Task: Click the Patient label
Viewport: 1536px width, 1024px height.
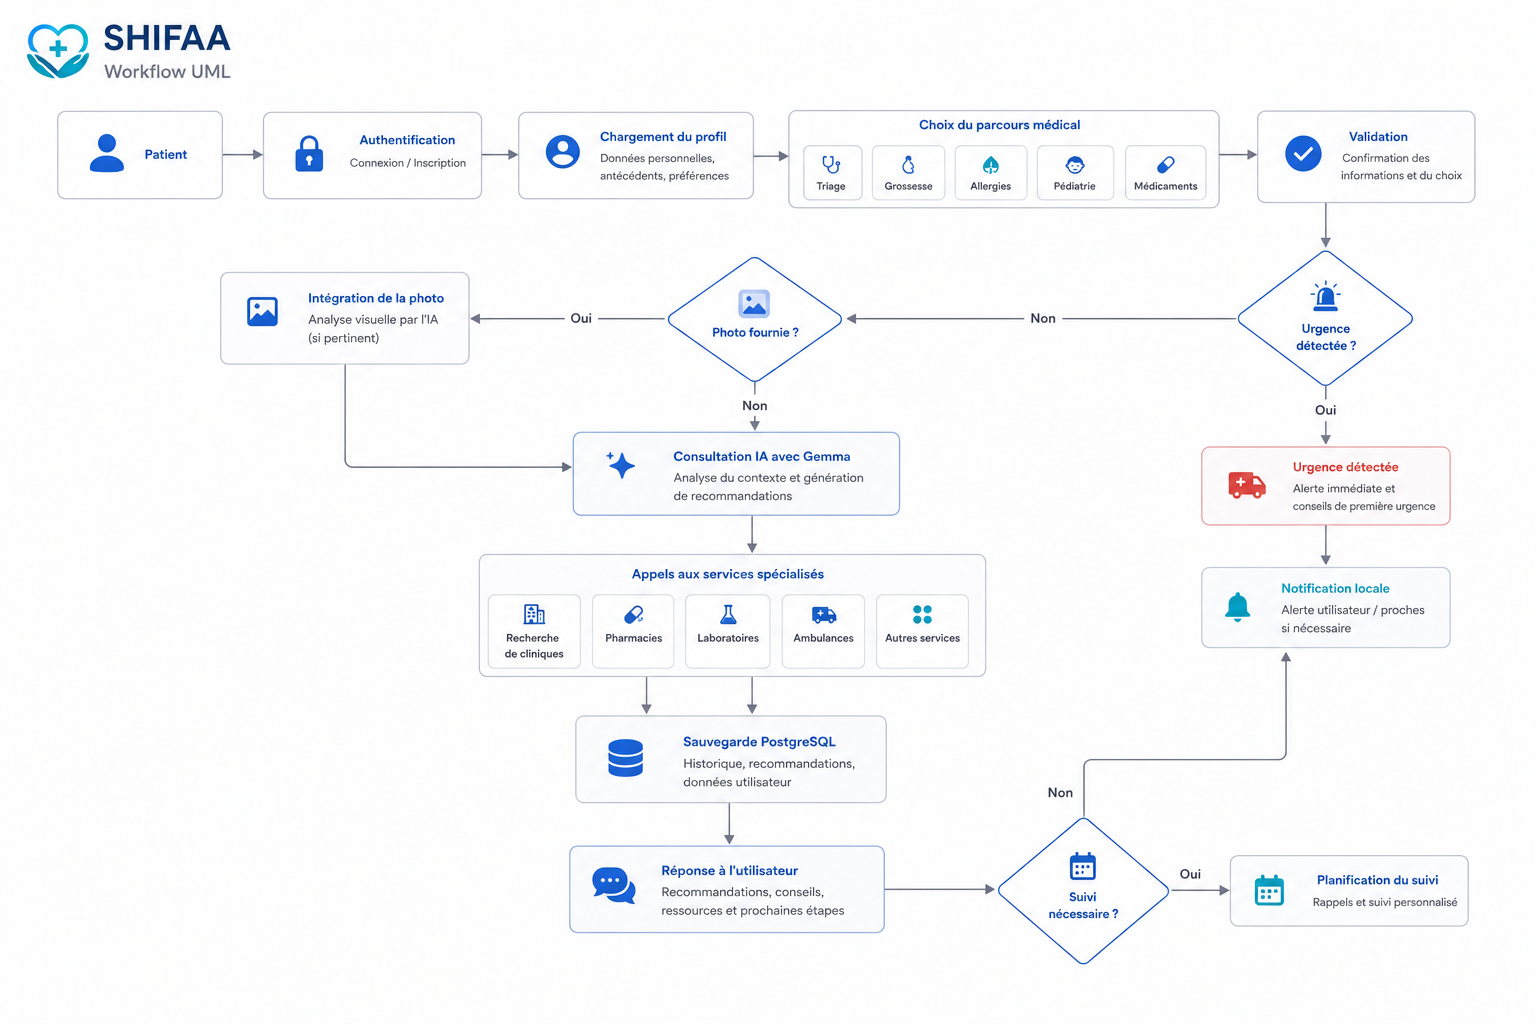Action: pyautogui.click(x=166, y=154)
